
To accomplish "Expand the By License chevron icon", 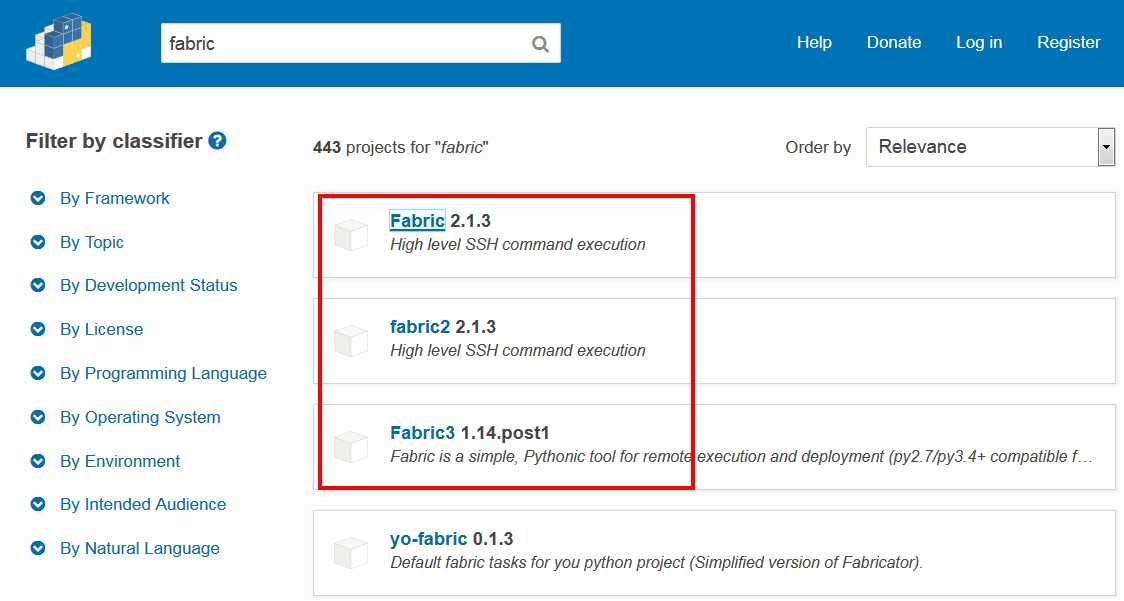I will (x=38, y=329).
